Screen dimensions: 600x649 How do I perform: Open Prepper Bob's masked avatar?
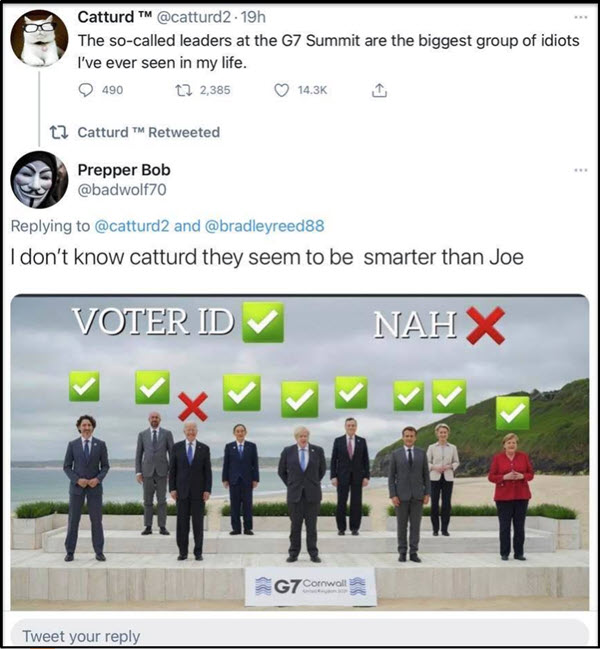(x=39, y=180)
